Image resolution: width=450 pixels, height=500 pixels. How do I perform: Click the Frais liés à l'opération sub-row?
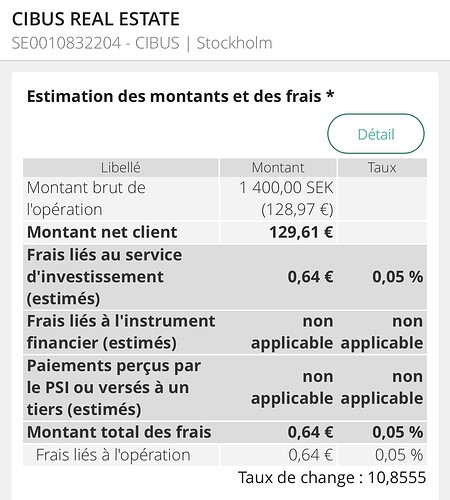pyautogui.click(x=225, y=455)
